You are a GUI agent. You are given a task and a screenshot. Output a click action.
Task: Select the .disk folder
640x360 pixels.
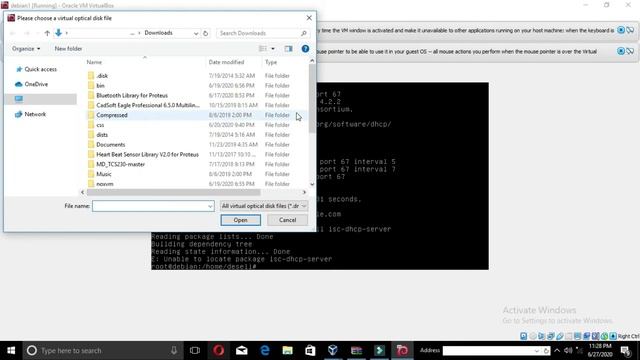tap(102, 76)
